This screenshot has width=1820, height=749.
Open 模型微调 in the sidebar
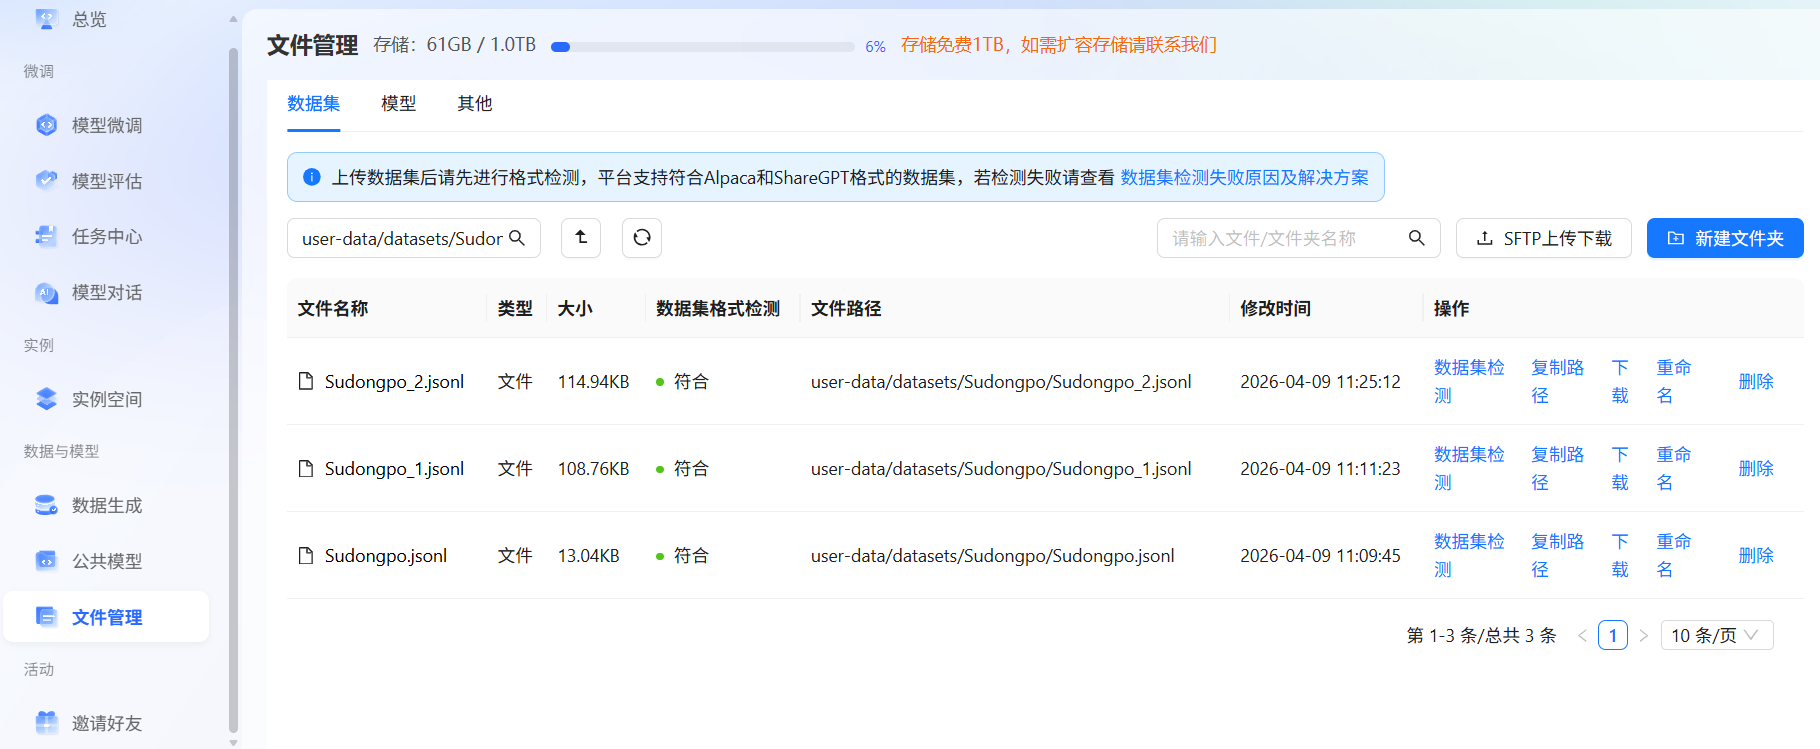[x=106, y=125]
